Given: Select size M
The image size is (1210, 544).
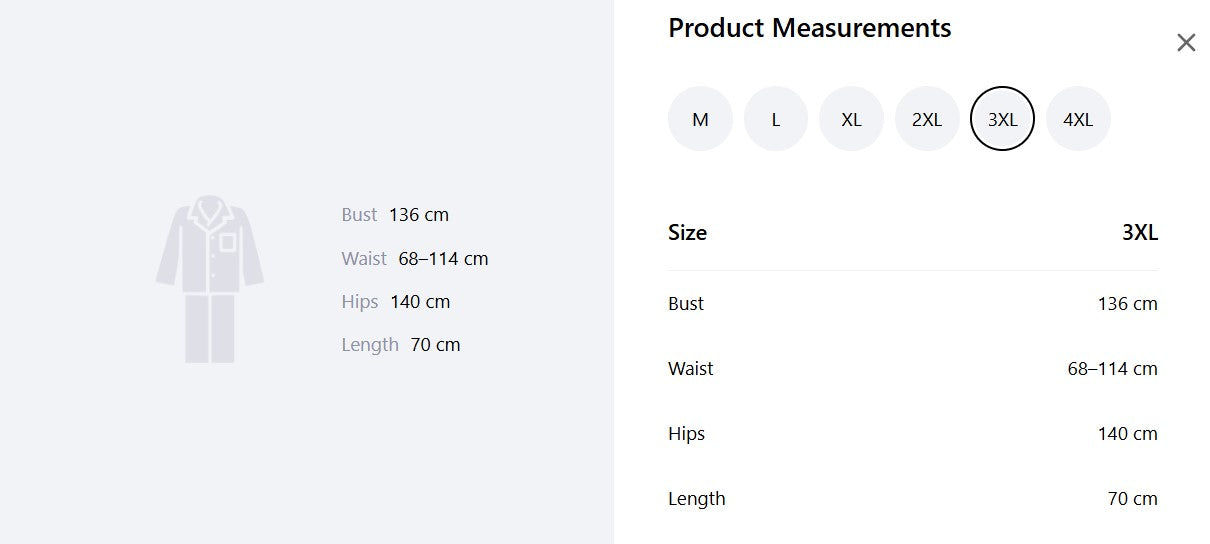Looking at the screenshot, I should [x=700, y=119].
